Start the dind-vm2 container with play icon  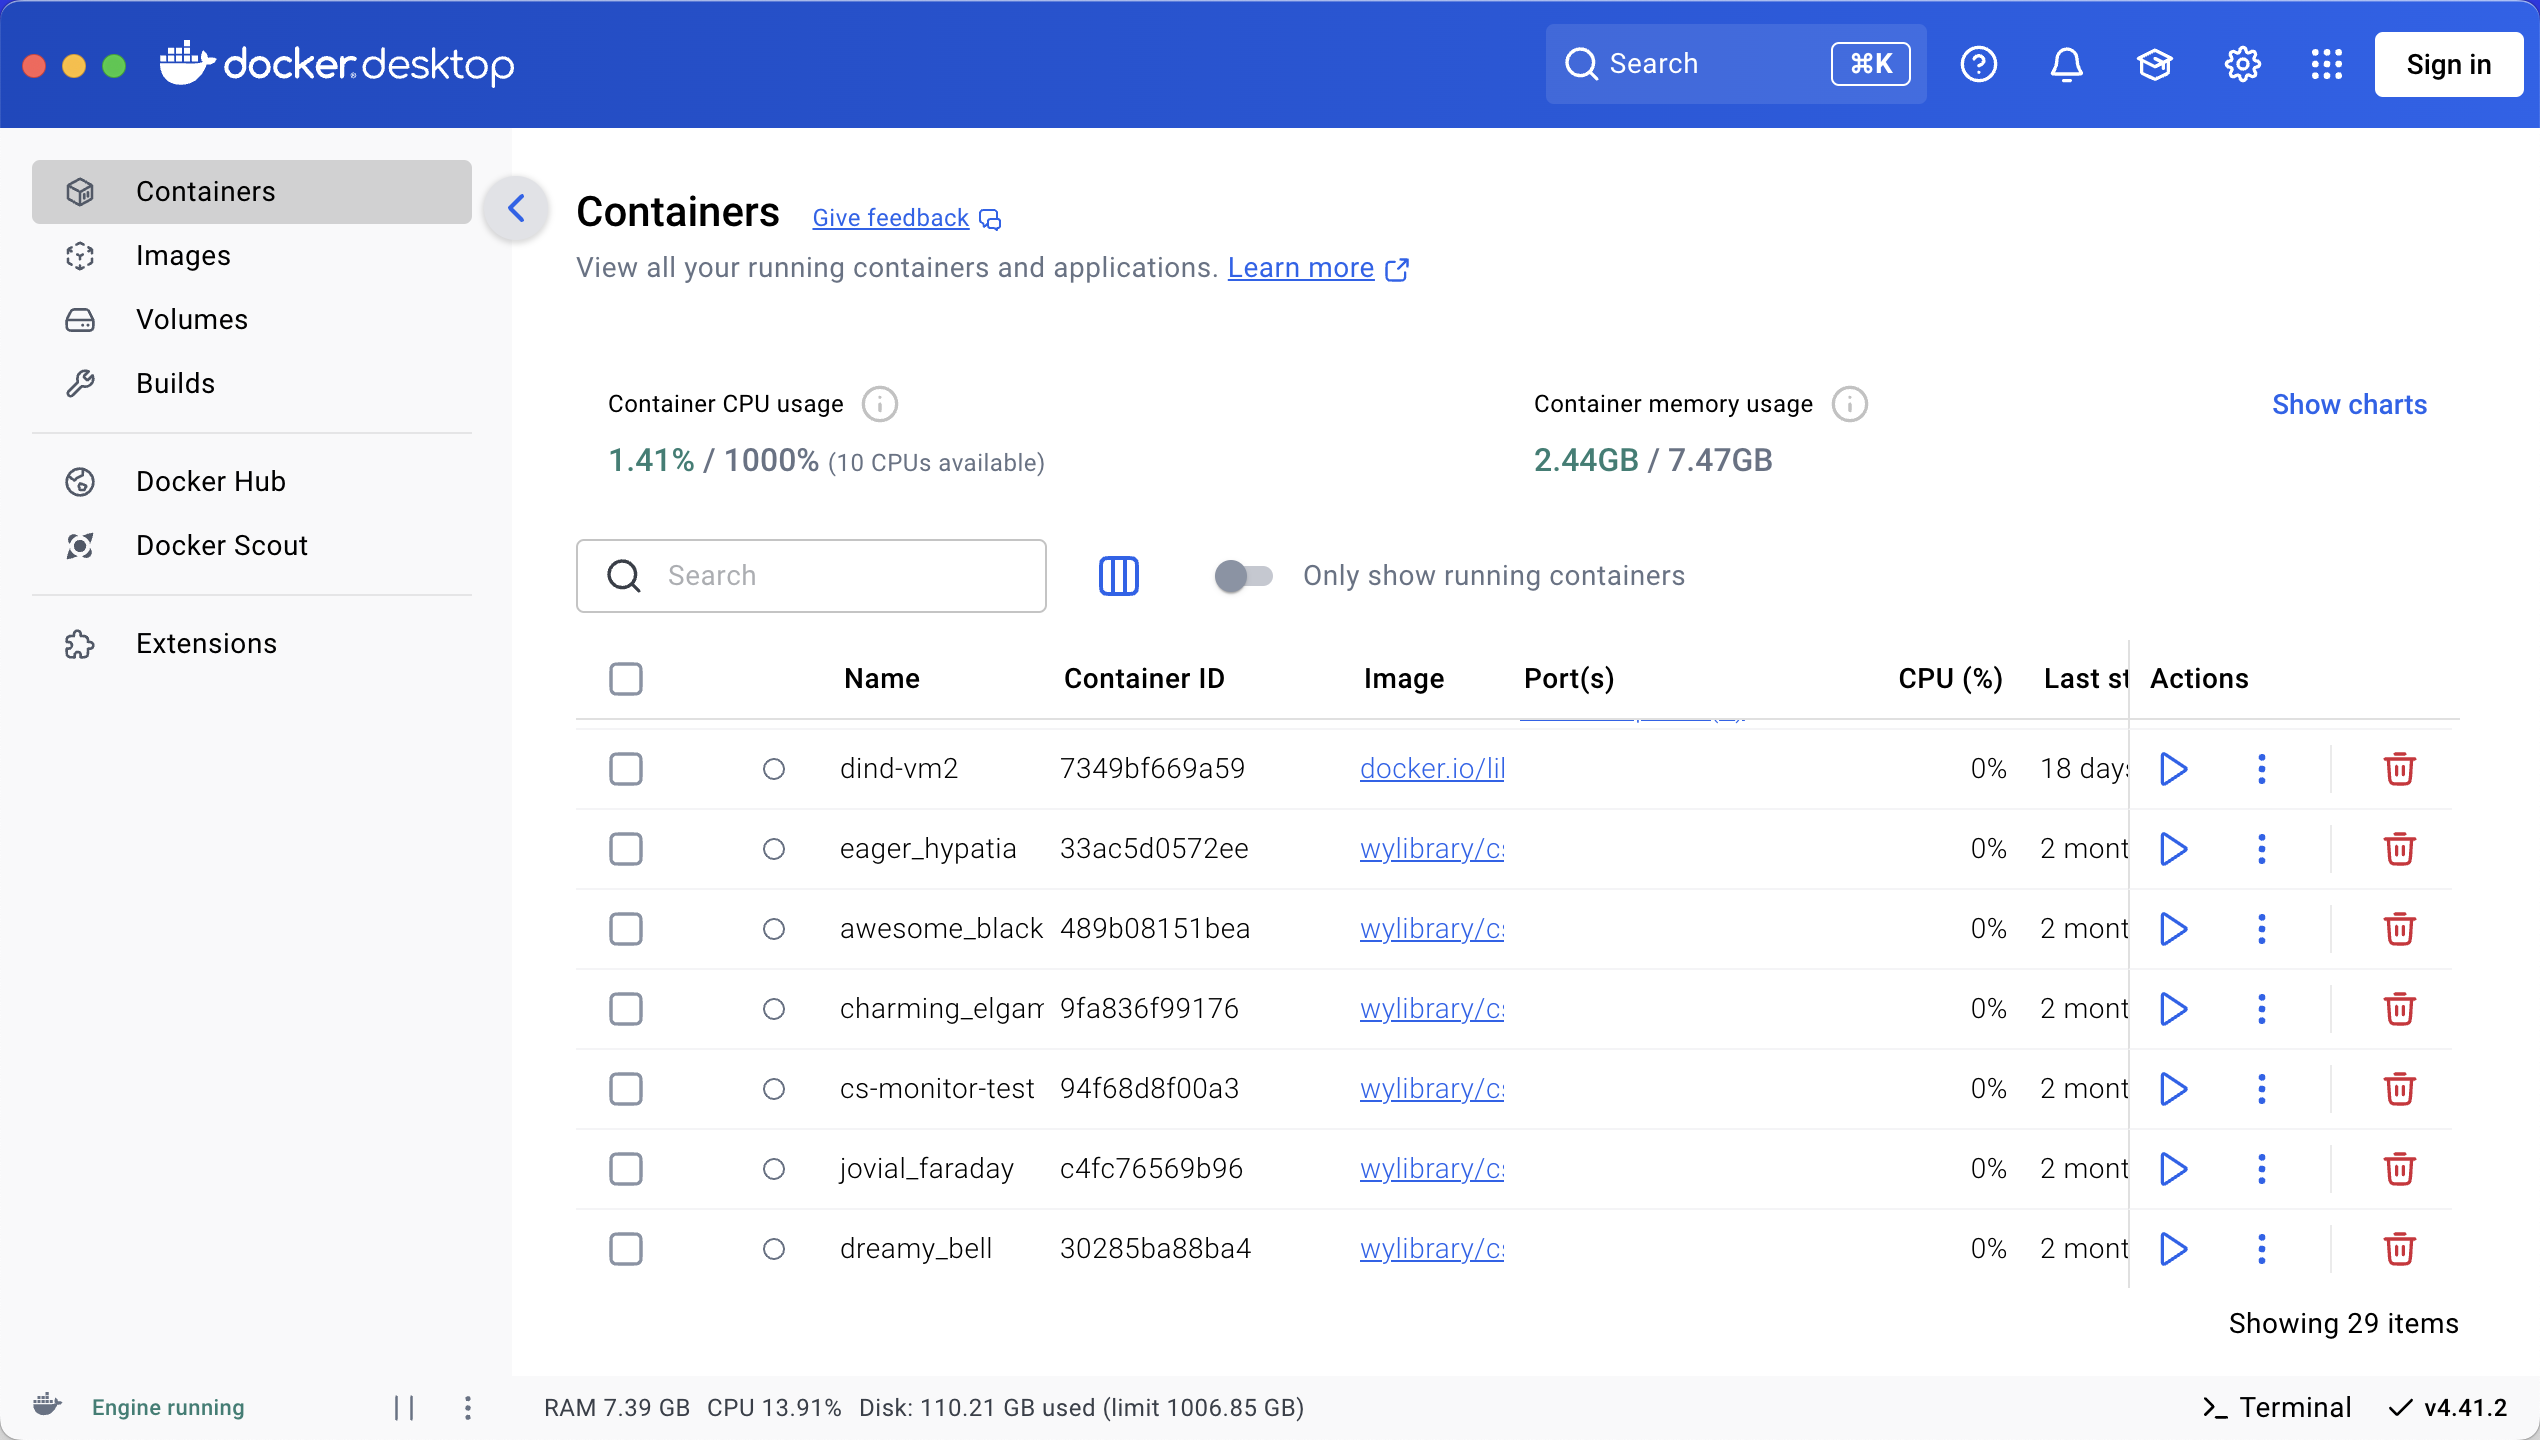coord(2172,768)
